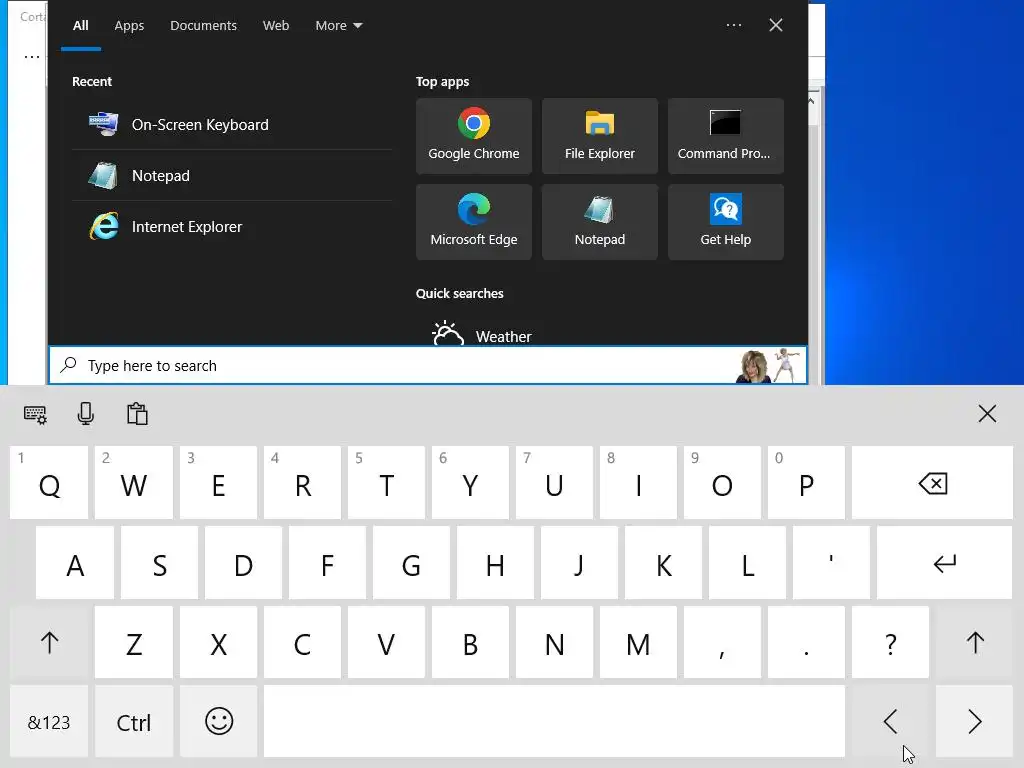This screenshot has height=768, width=1024.
Task: Tap the O key
Action: tap(722, 483)
